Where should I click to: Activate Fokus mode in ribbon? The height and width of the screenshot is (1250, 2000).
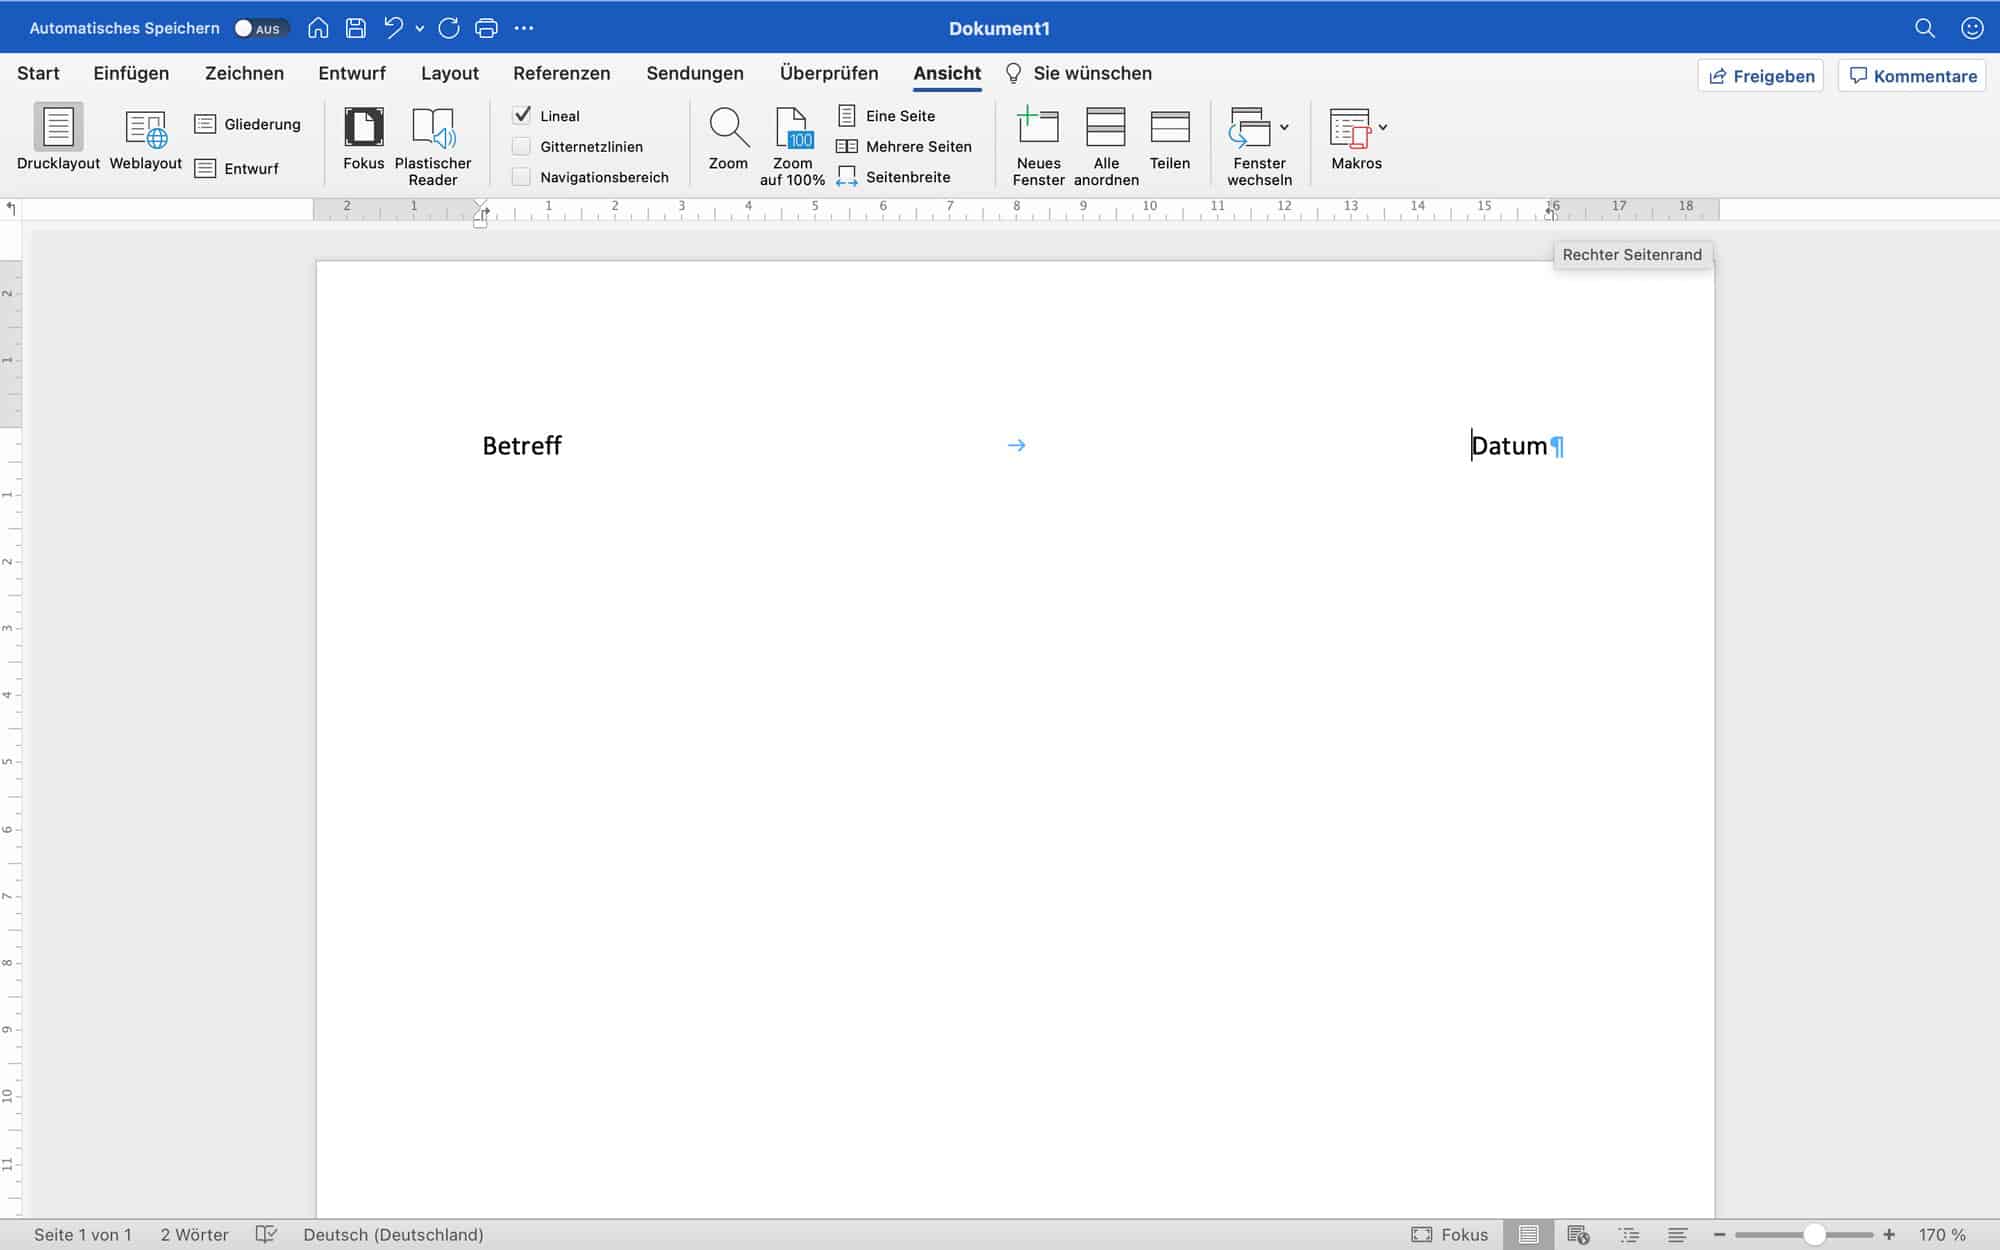click(x=364, y=138)
